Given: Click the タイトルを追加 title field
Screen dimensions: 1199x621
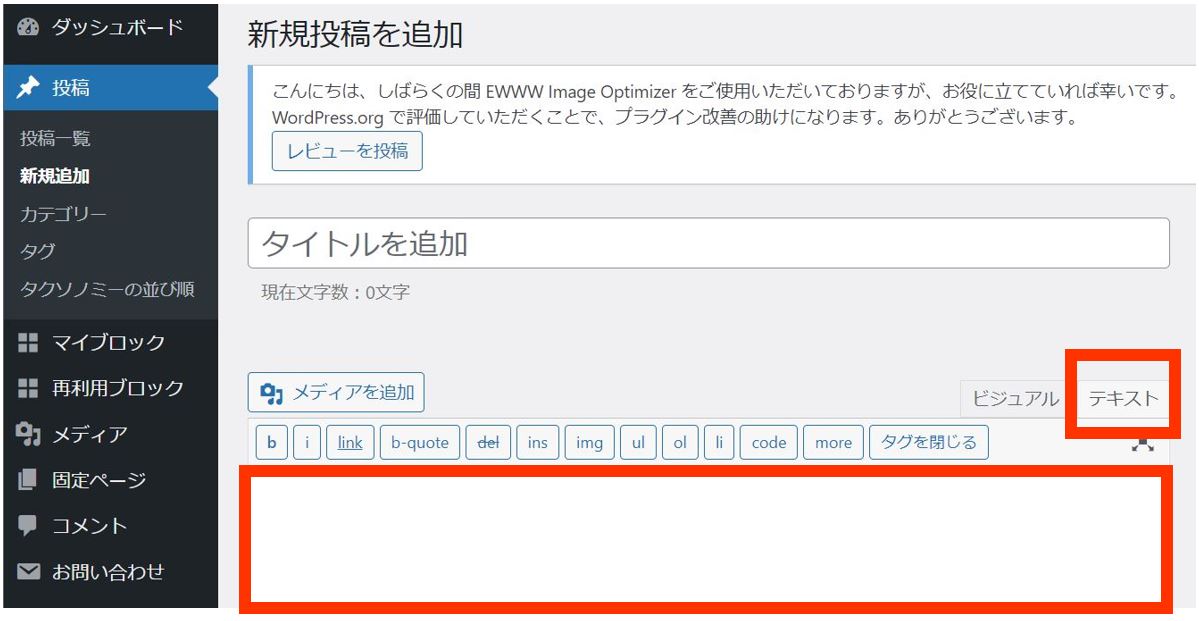Looking at the screenshot, I should click(x=708, y=243).
